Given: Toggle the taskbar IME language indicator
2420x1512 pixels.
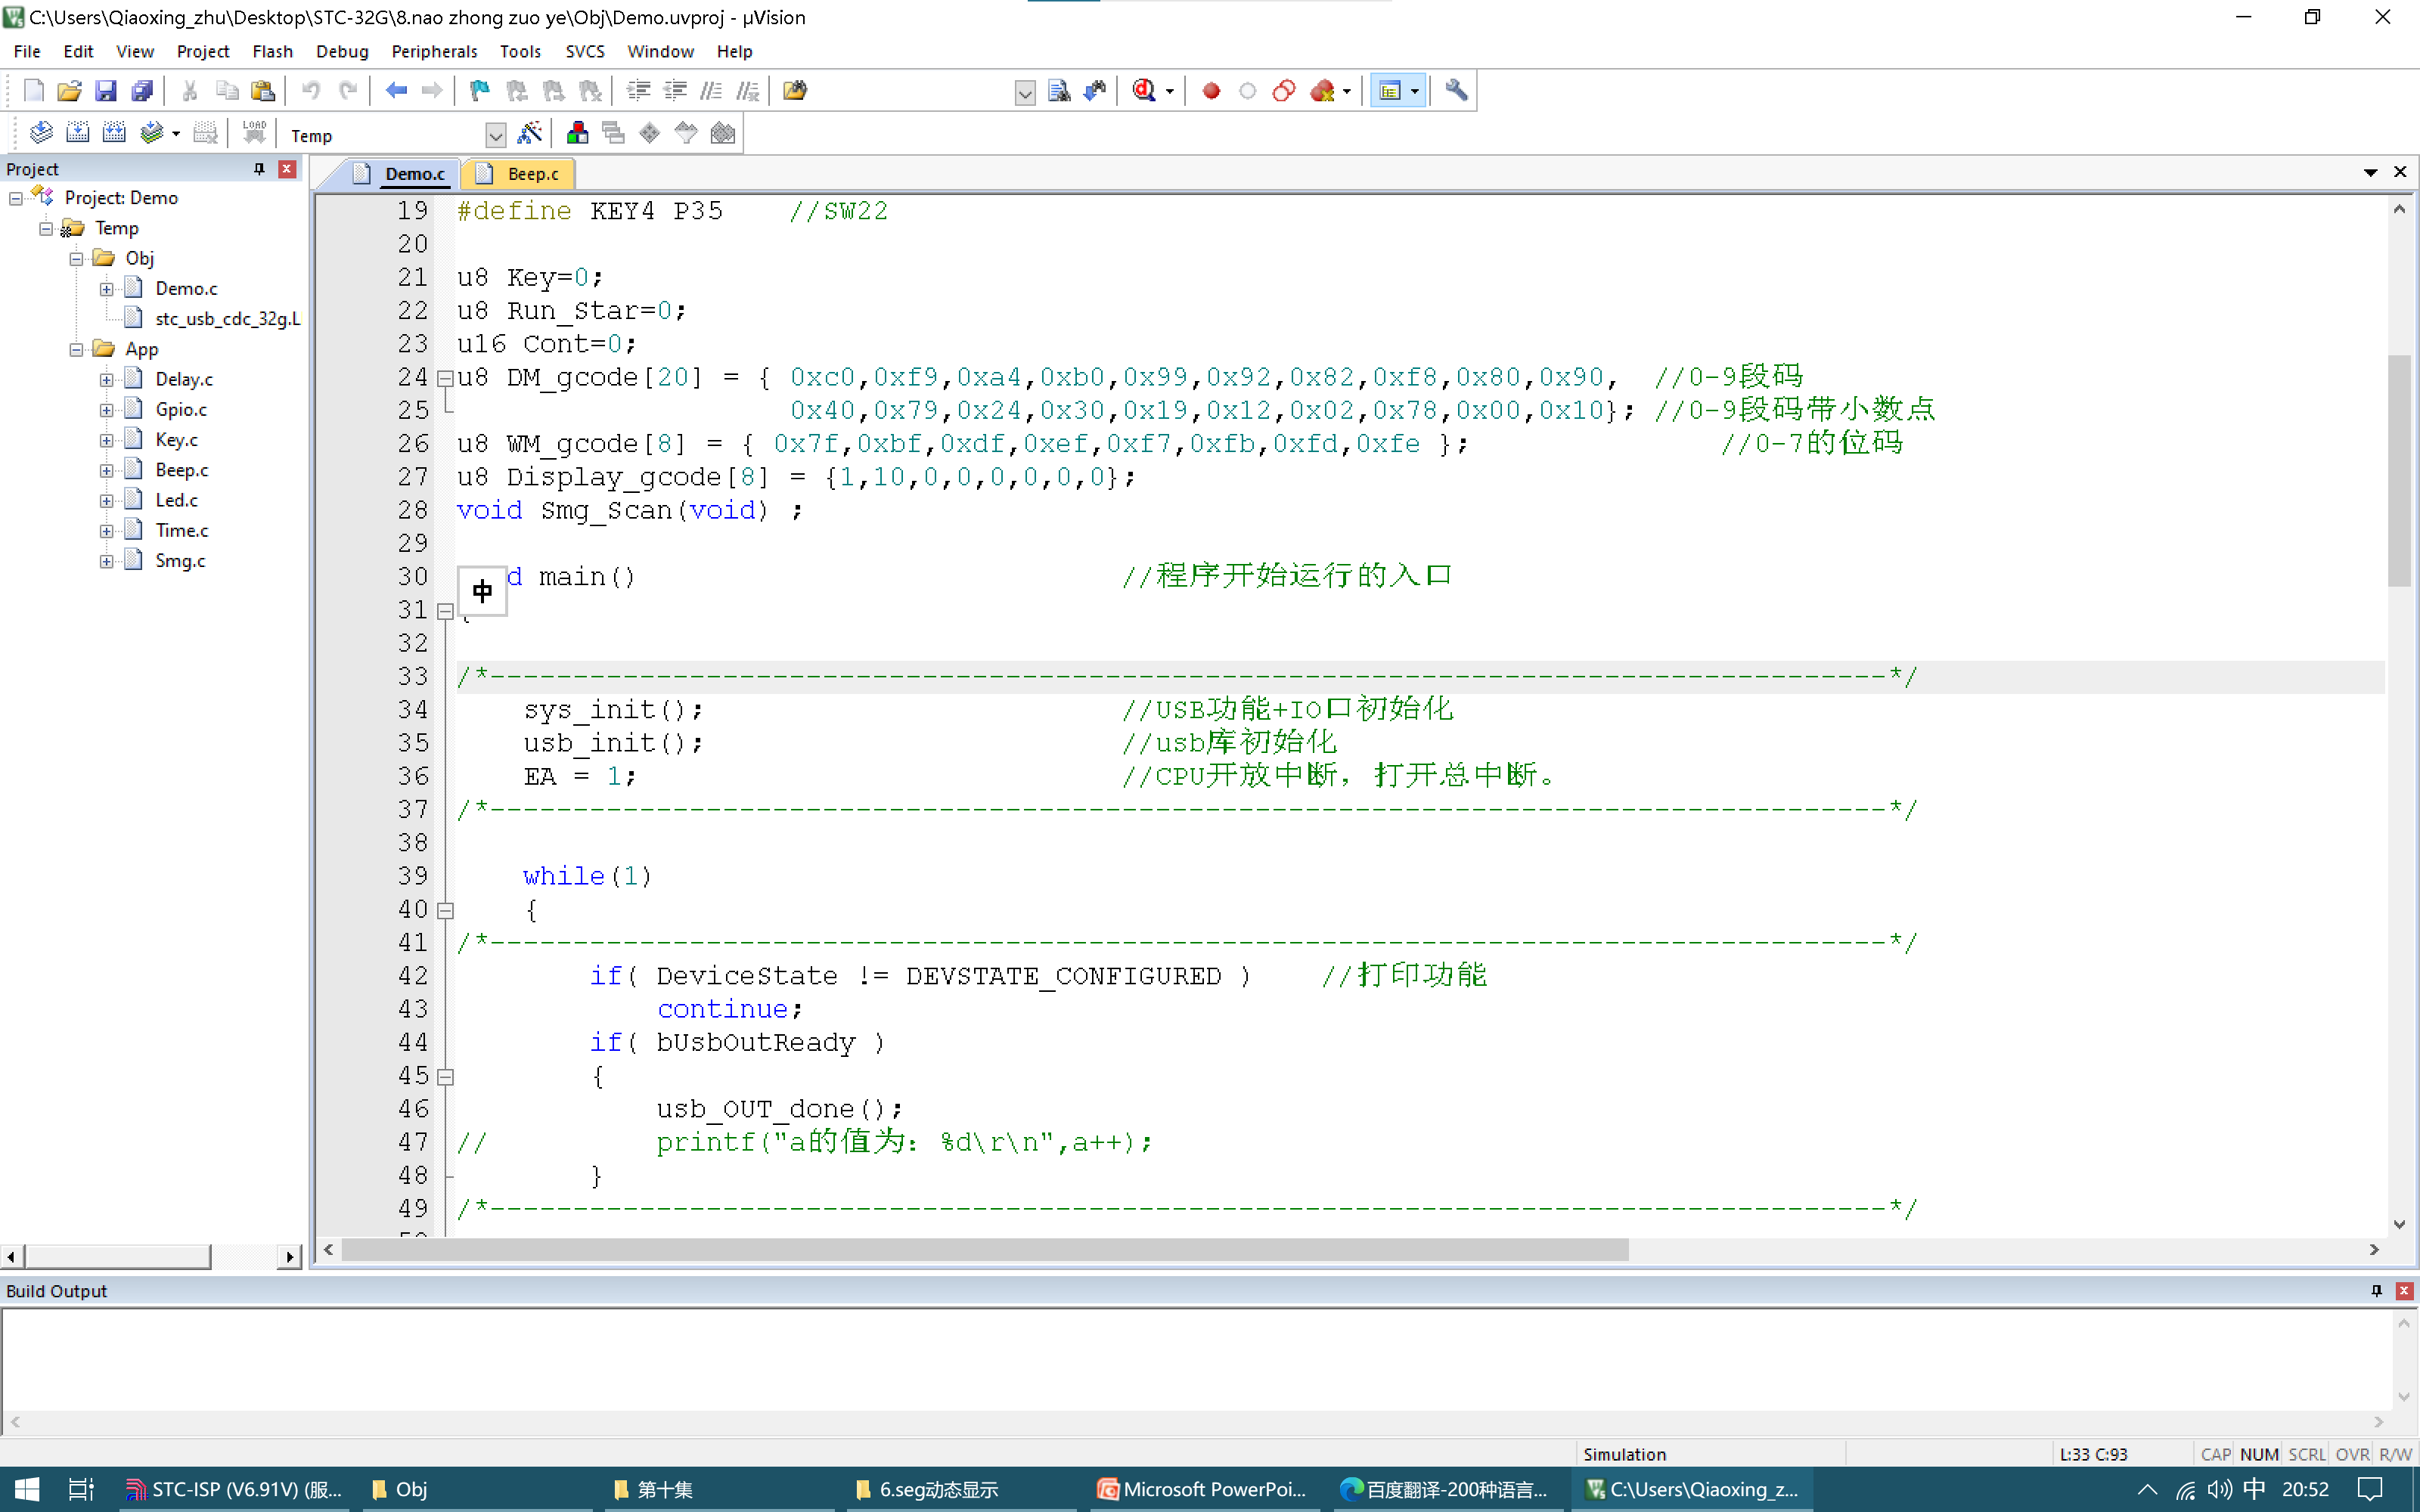Looking at the screenshot, I should point(2255,1490).
